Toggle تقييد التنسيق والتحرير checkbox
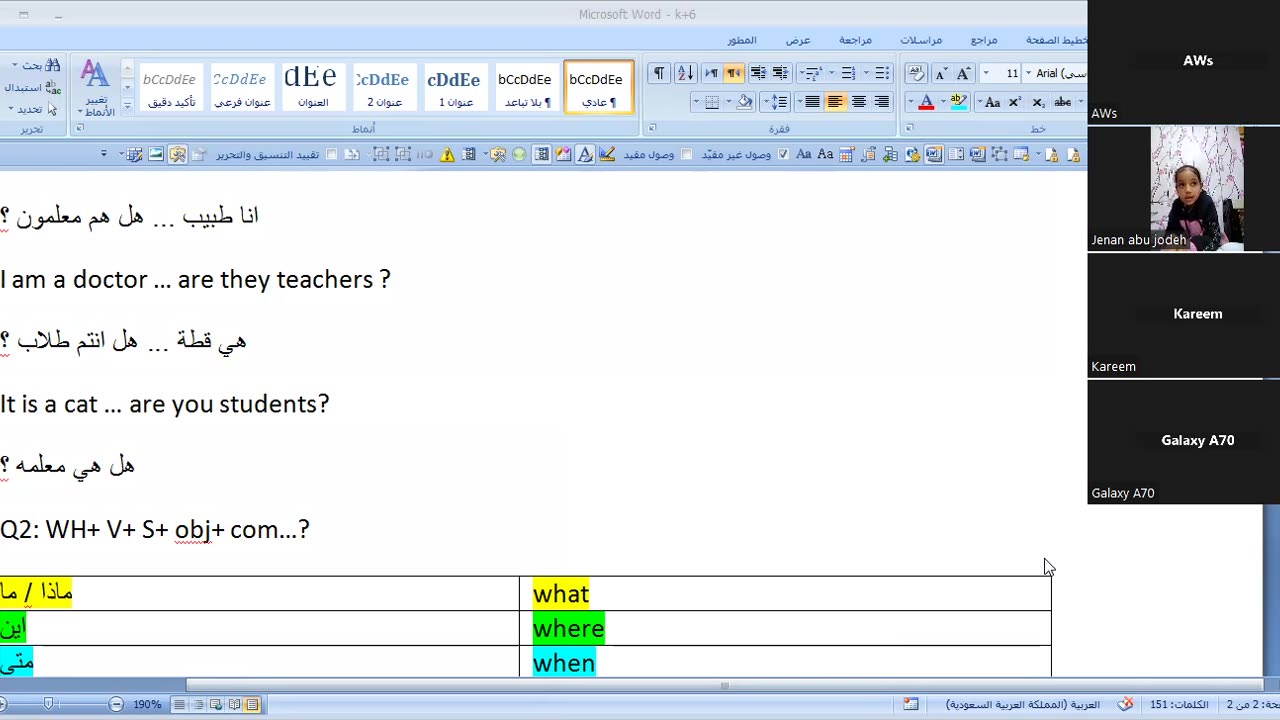This screenshot has width=1280, height=720. [x=332, y=155]
